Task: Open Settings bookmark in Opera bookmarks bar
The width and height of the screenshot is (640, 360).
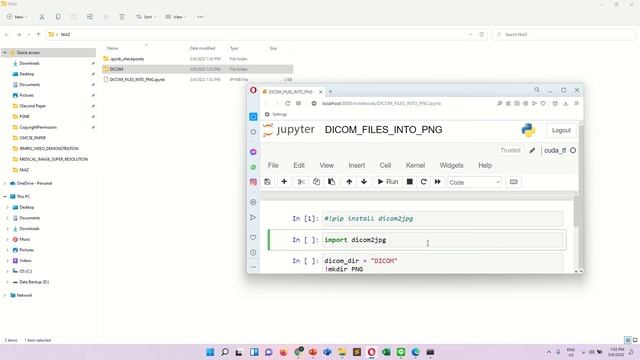Action: pyautogui.click(x=276, y=114)
